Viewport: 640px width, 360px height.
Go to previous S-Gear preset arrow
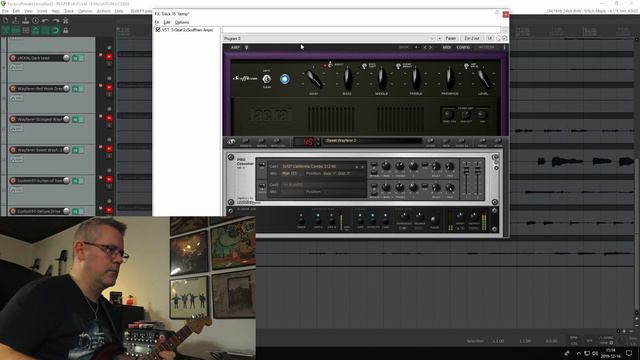coord(425,47)
